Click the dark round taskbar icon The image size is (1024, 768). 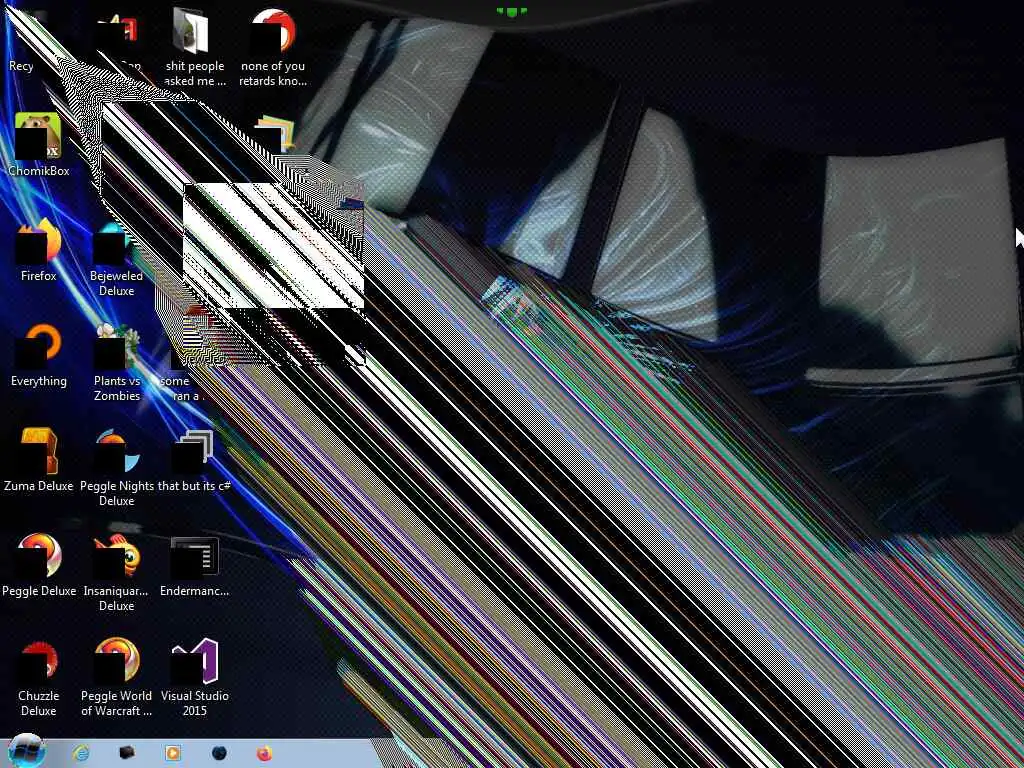(219, 753)
